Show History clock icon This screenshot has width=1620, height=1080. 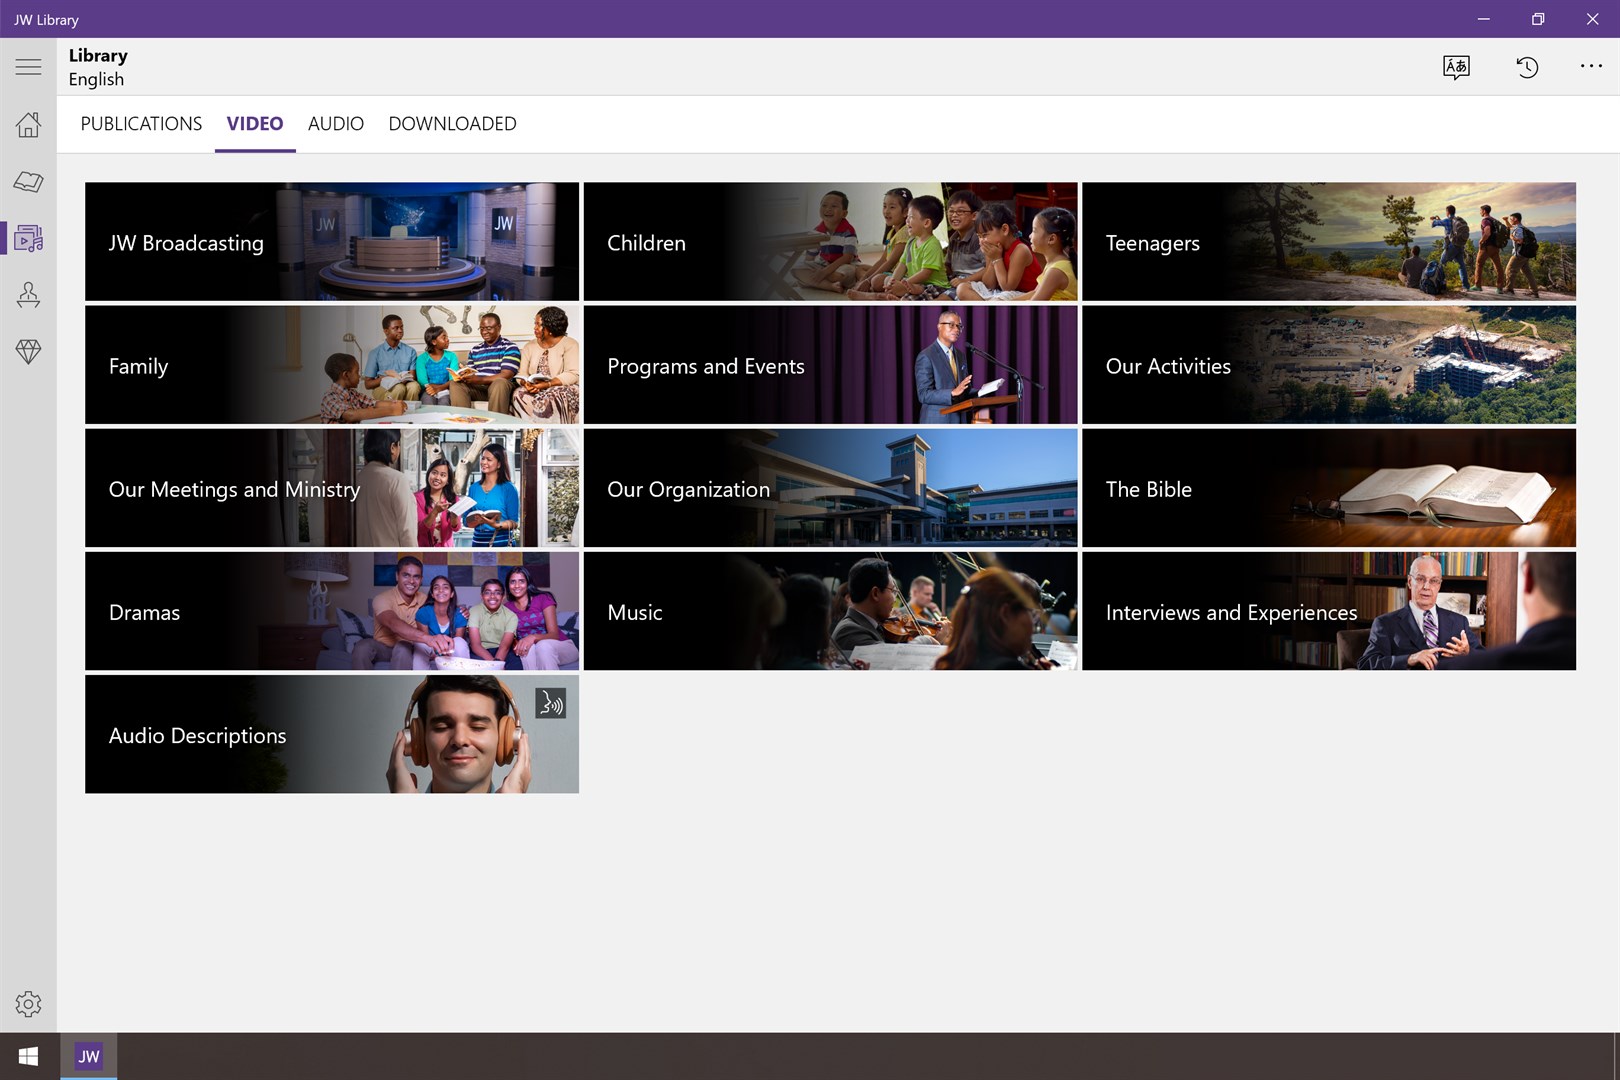[x=1527, y=67]
